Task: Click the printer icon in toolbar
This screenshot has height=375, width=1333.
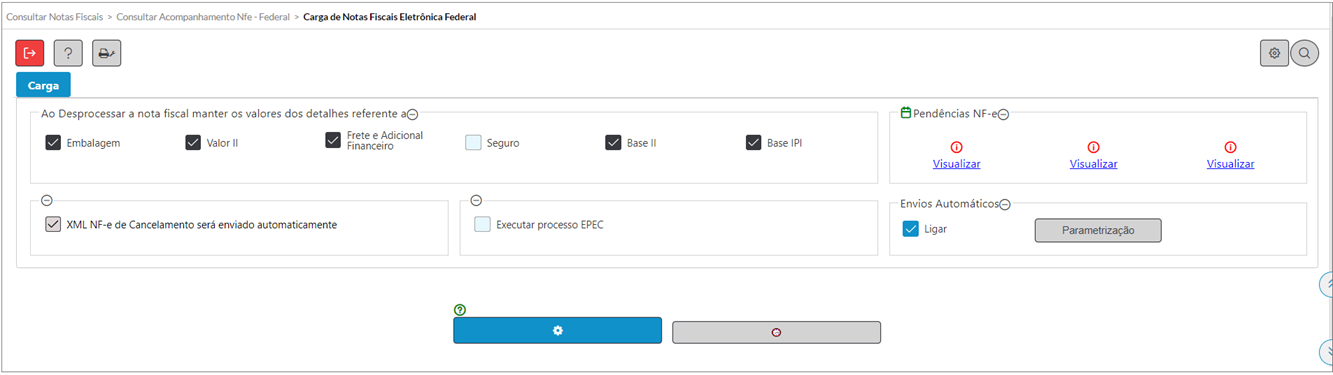Action: 107,53
